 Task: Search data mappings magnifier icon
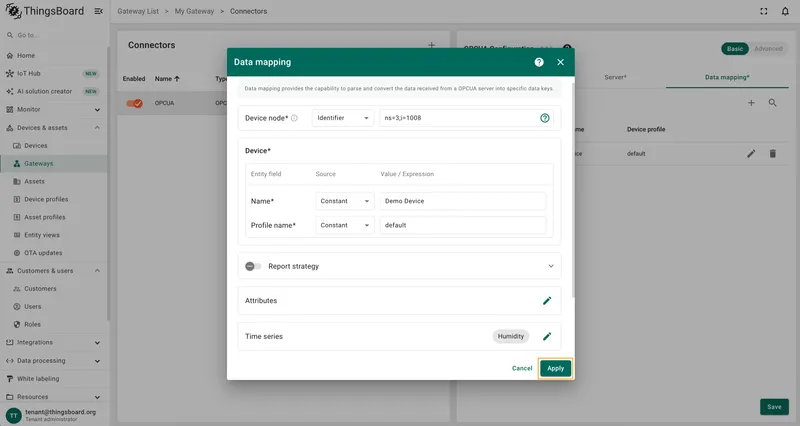coord(772,103)
